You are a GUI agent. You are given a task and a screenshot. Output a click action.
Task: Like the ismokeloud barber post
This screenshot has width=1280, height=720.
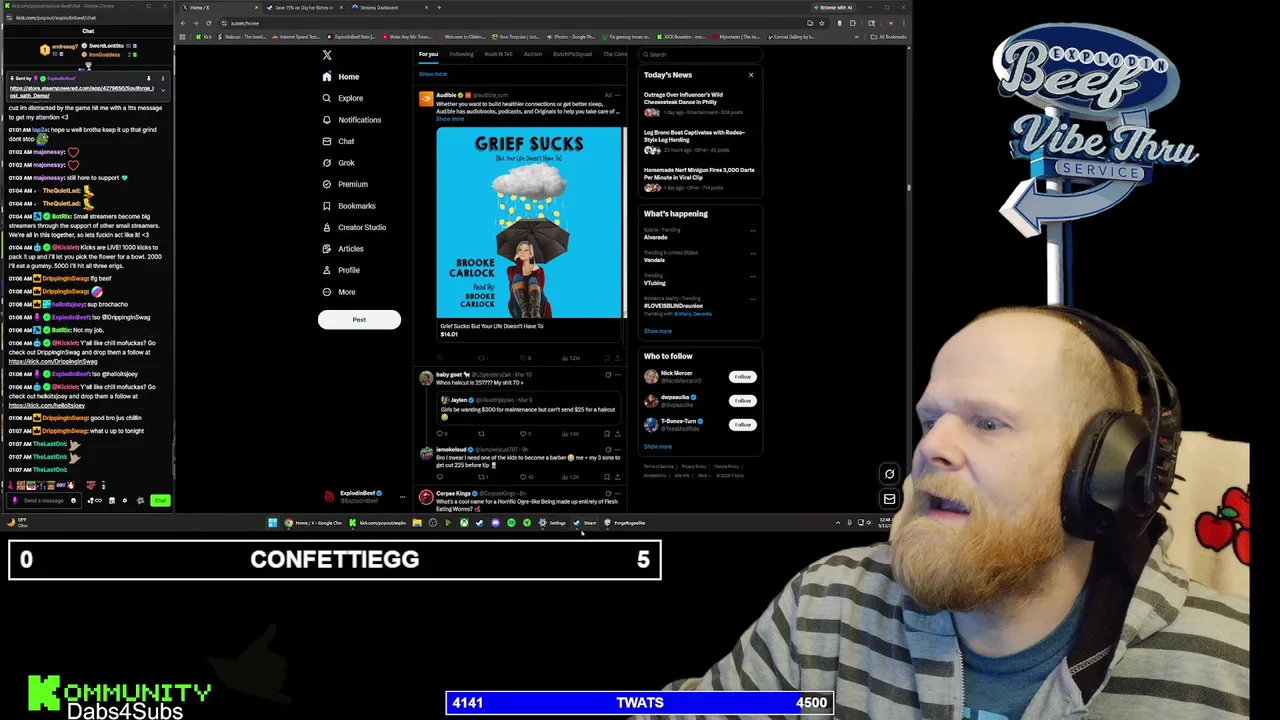pyautogui.click(x=524, y=477)
